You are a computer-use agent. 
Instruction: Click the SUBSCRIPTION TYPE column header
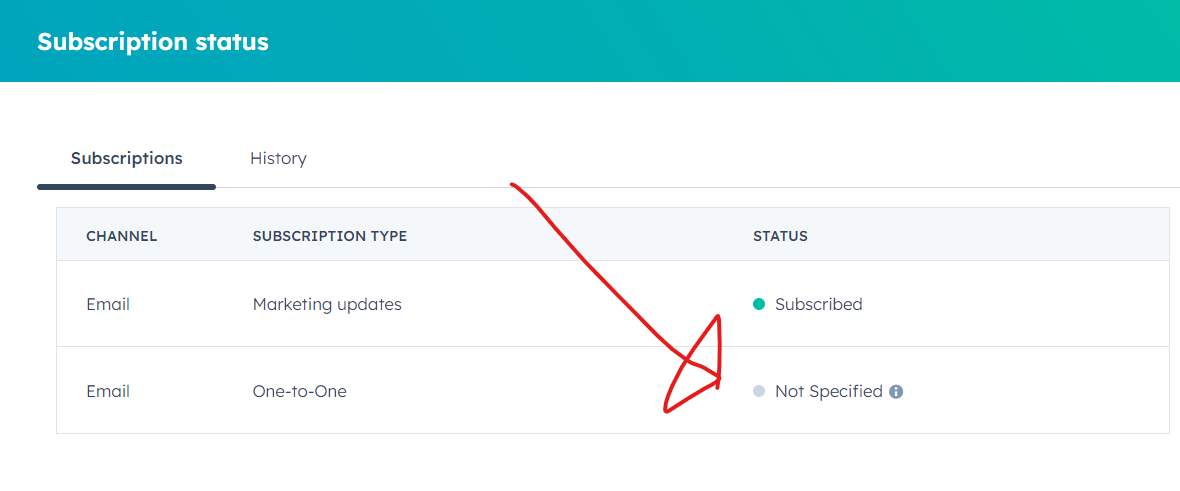329,236
